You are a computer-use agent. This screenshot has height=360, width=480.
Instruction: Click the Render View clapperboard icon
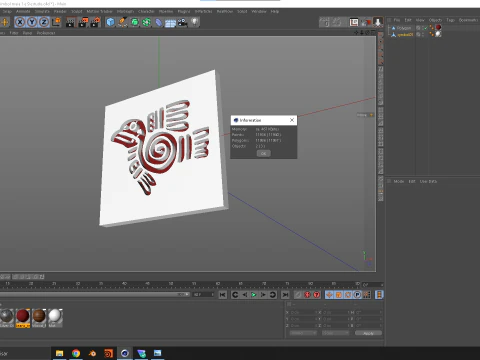[x=71, y=22]
